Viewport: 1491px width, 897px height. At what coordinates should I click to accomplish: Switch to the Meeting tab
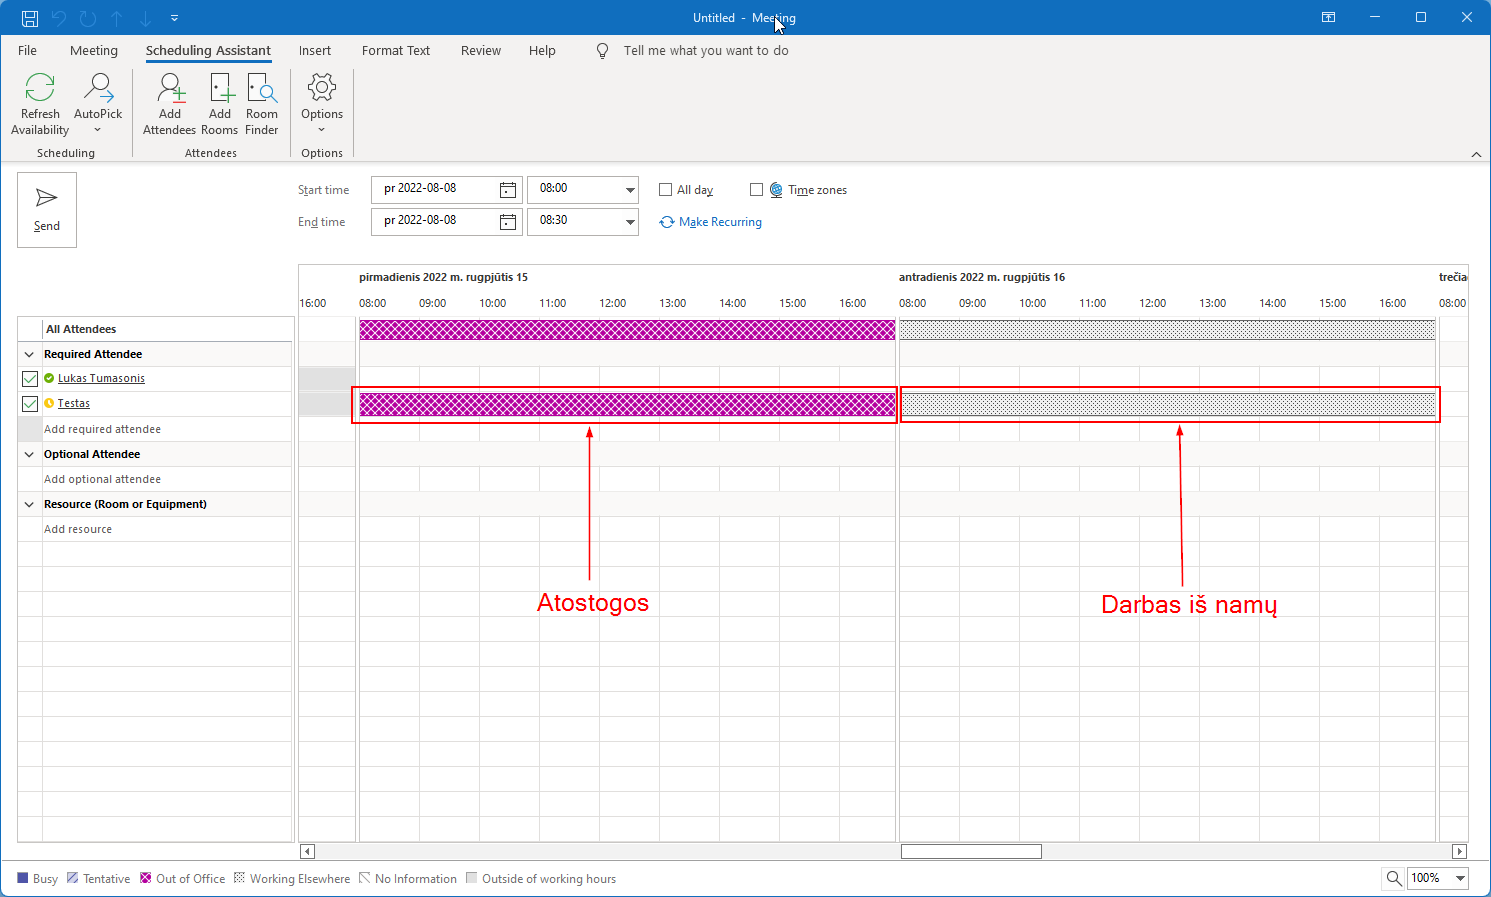94,51
